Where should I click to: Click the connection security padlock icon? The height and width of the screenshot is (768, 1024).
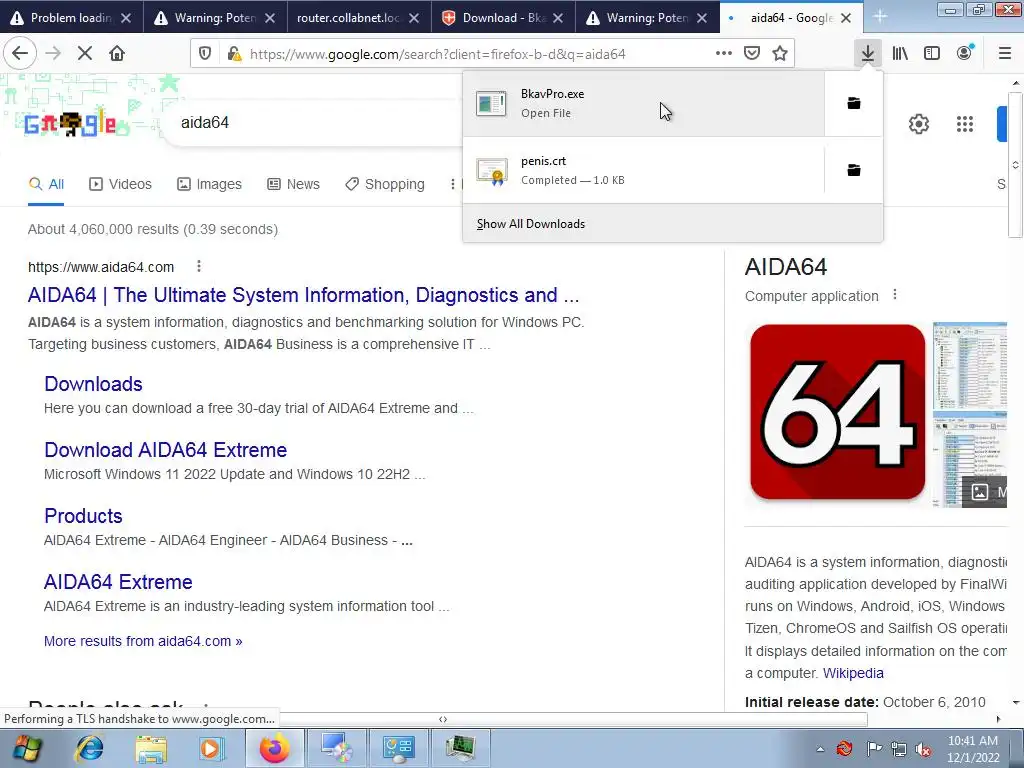pos(234,54)
